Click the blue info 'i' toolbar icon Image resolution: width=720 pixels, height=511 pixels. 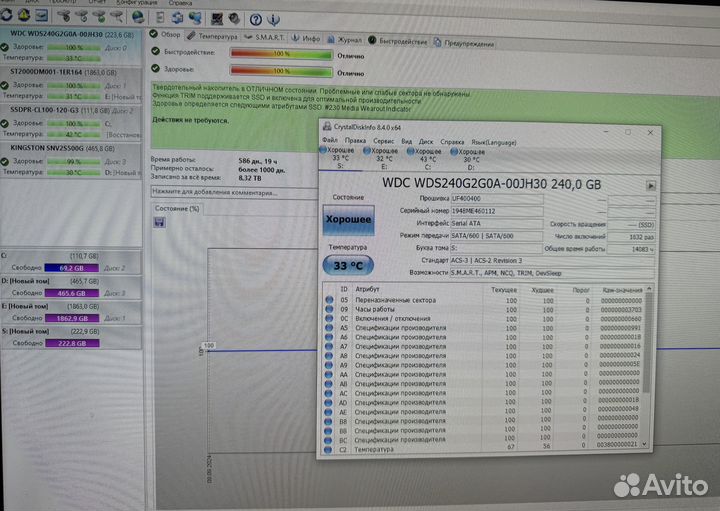(x=273, y=20)
